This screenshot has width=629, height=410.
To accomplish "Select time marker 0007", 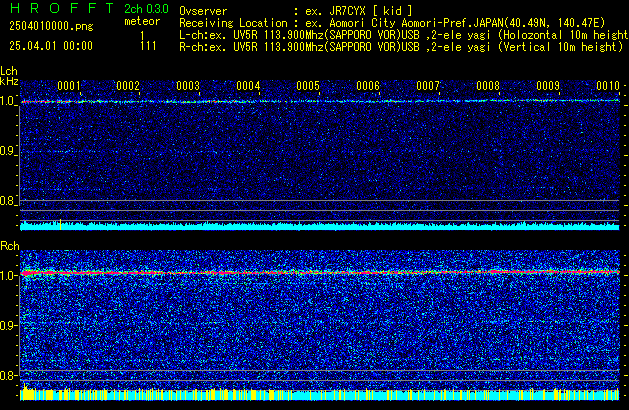I will click(428, 86).
